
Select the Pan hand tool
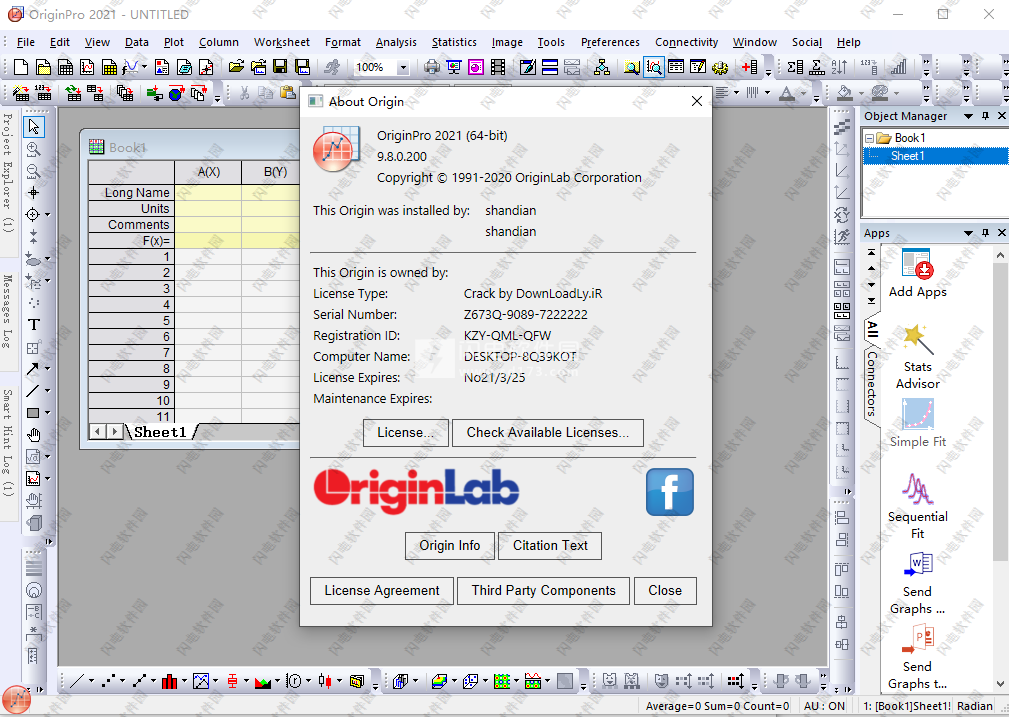coord(33,435)
